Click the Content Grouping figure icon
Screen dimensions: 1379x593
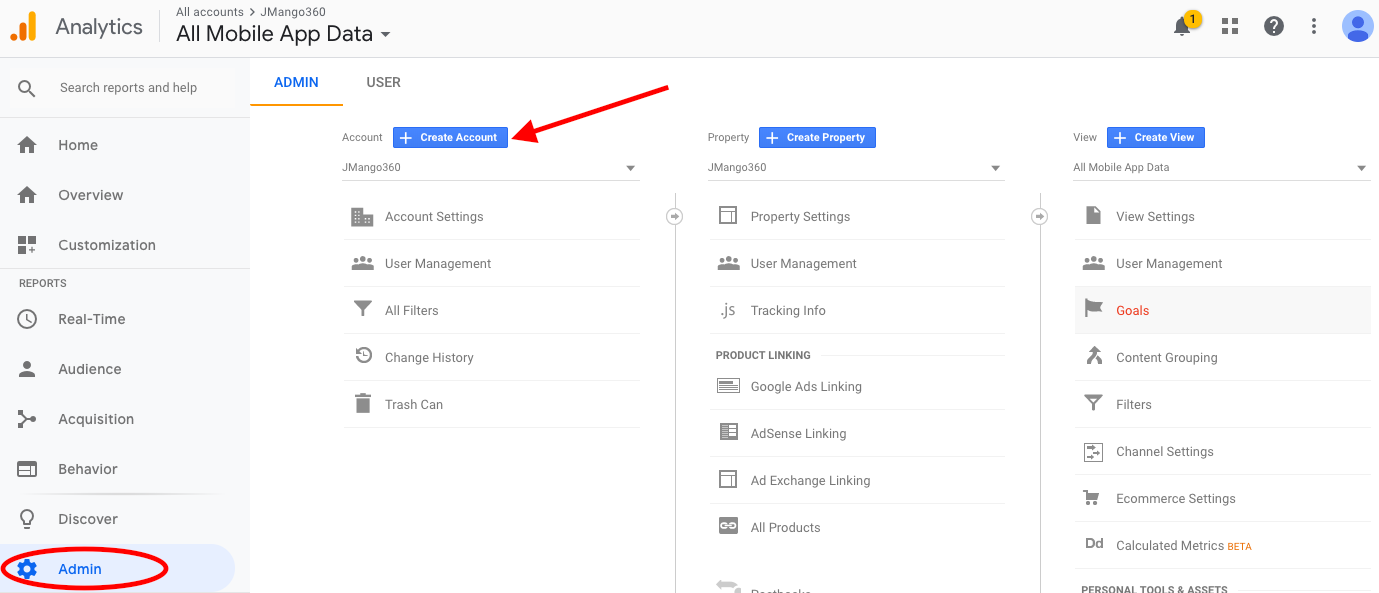click(1094, 356)
